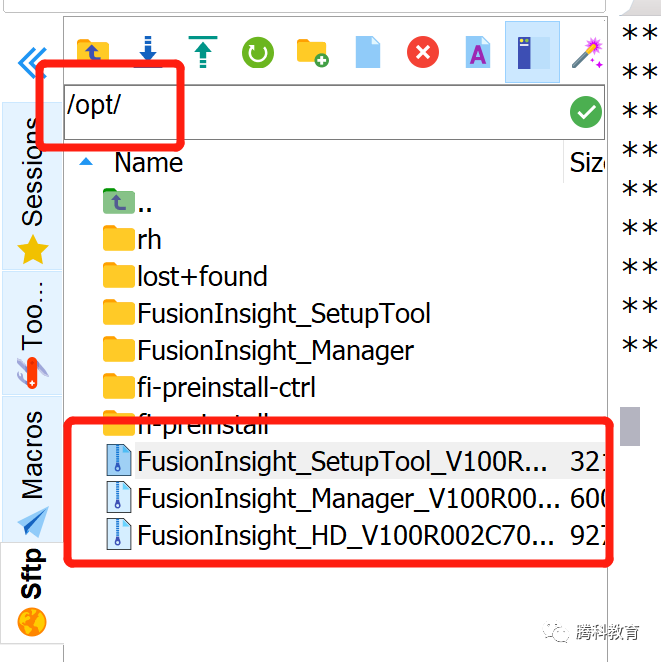
Task: Click the sort direction triangle beside Name
Action: click(86, 161)
